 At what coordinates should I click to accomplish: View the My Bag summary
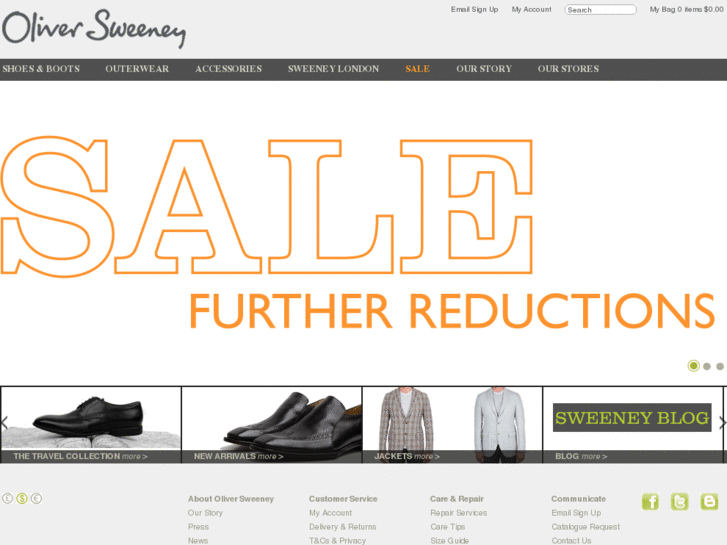pos(686,9)
